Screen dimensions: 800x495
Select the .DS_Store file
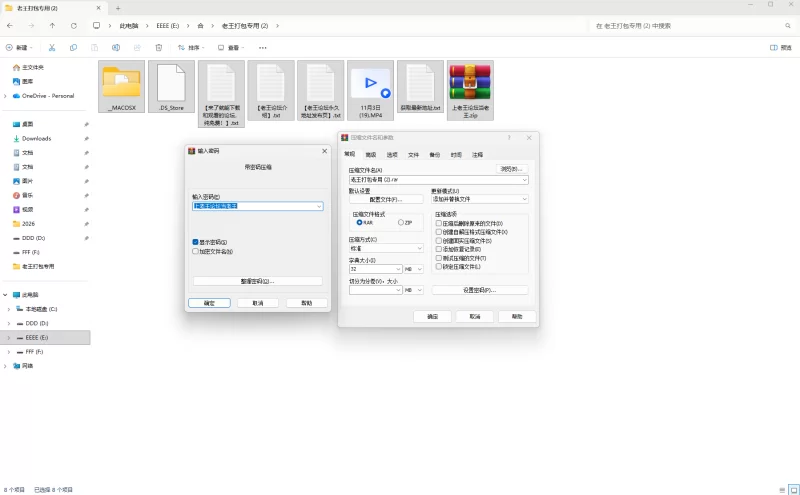171,86
